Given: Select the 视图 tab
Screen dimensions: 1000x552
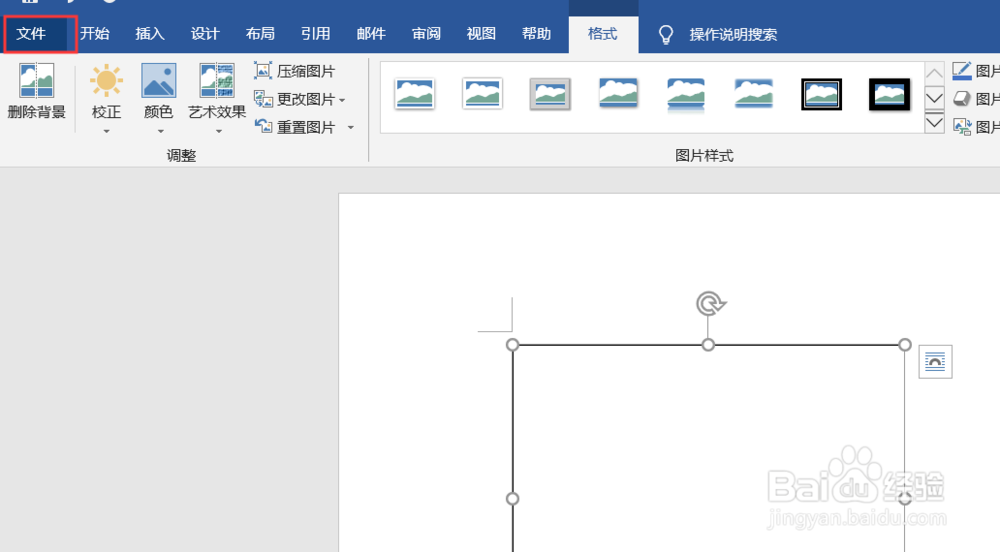Looking at the screenshot, I should 481,34.
